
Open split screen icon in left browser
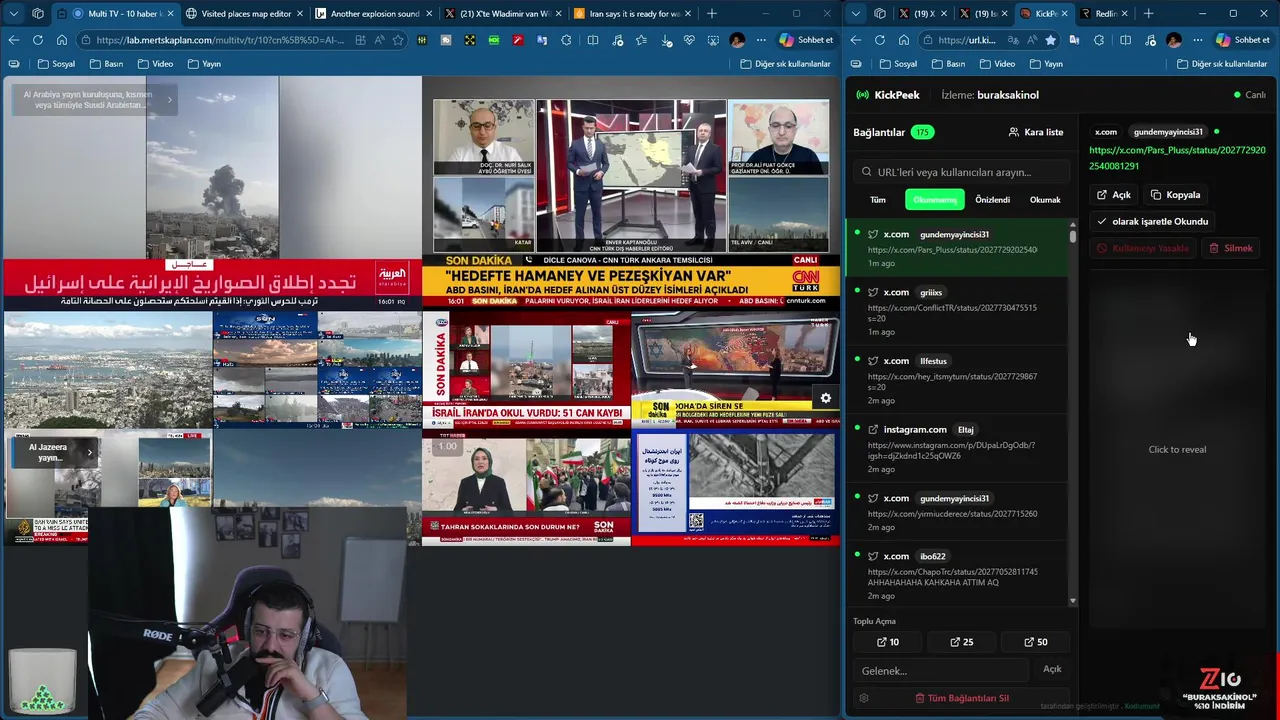point(592,40)
